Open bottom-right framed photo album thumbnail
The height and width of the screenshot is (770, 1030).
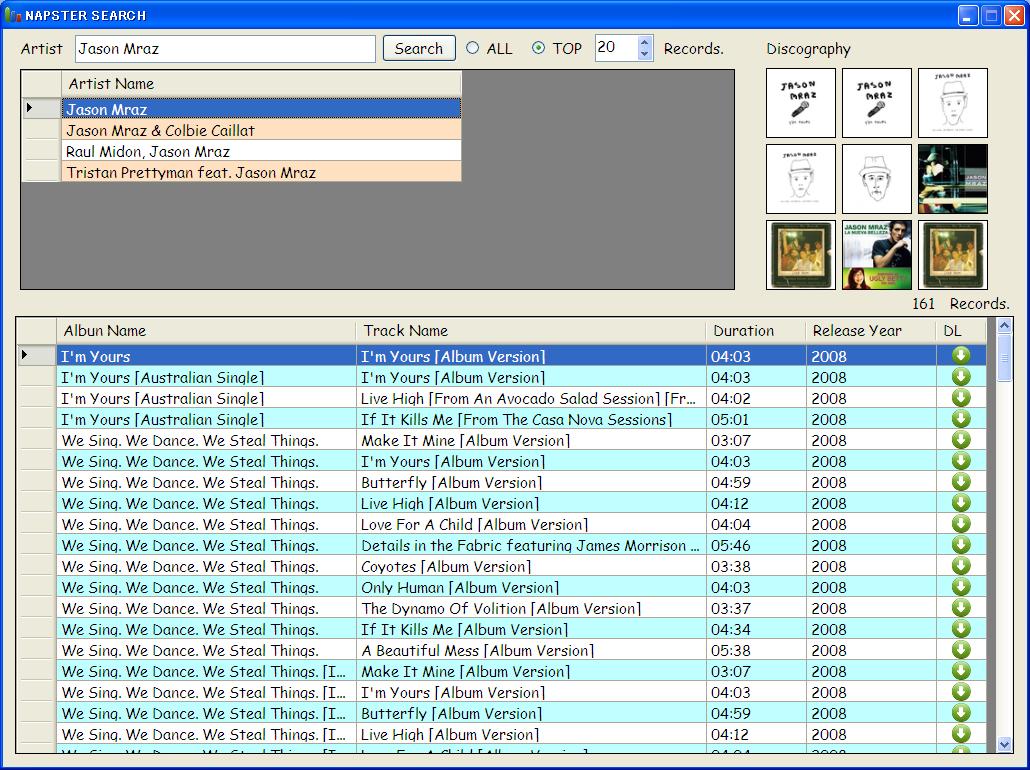coord(952,255)
